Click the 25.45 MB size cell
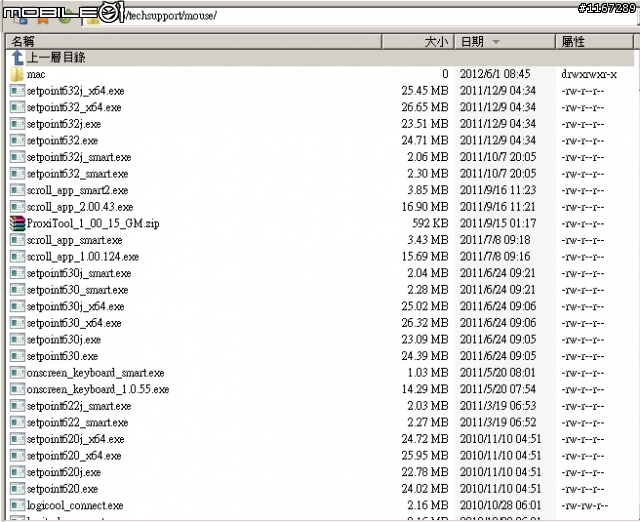Image resolution: width=640 pixels, height=522 pixels. pos(425,91)
